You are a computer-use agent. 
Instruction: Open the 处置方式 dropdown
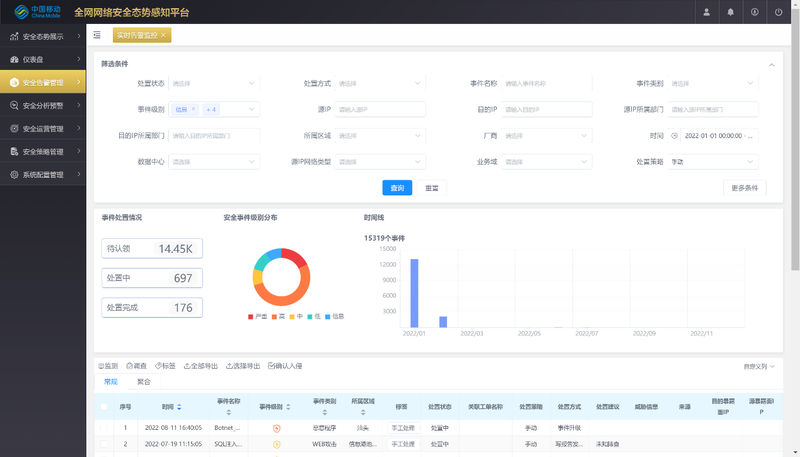click(x=380, y=83)
